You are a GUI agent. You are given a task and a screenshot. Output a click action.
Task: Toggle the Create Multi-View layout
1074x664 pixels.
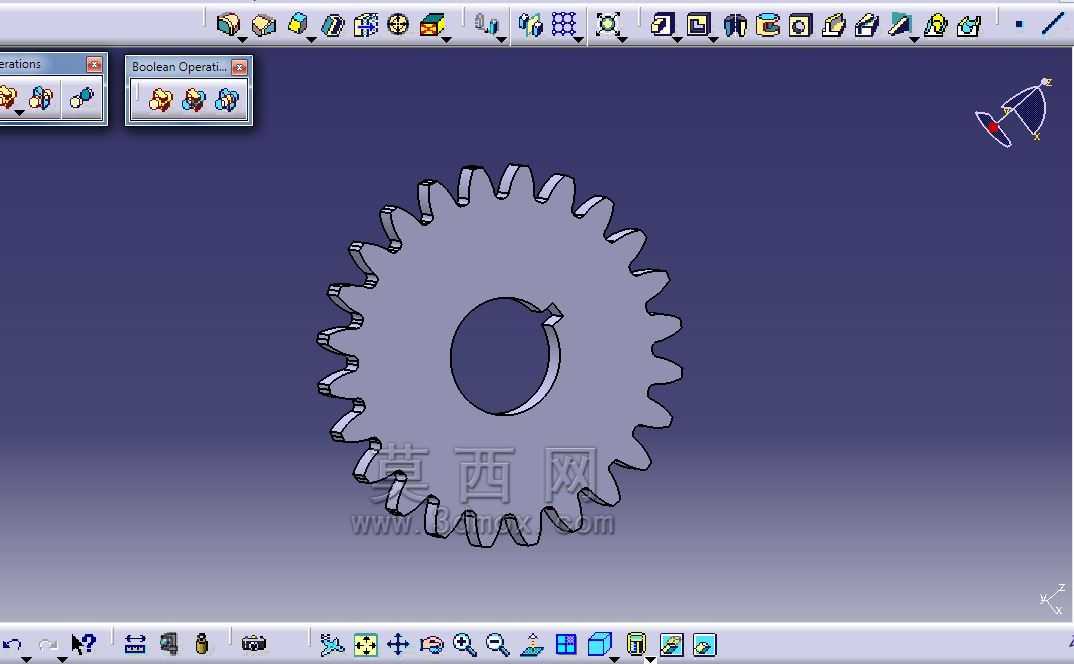click(566, 645)
